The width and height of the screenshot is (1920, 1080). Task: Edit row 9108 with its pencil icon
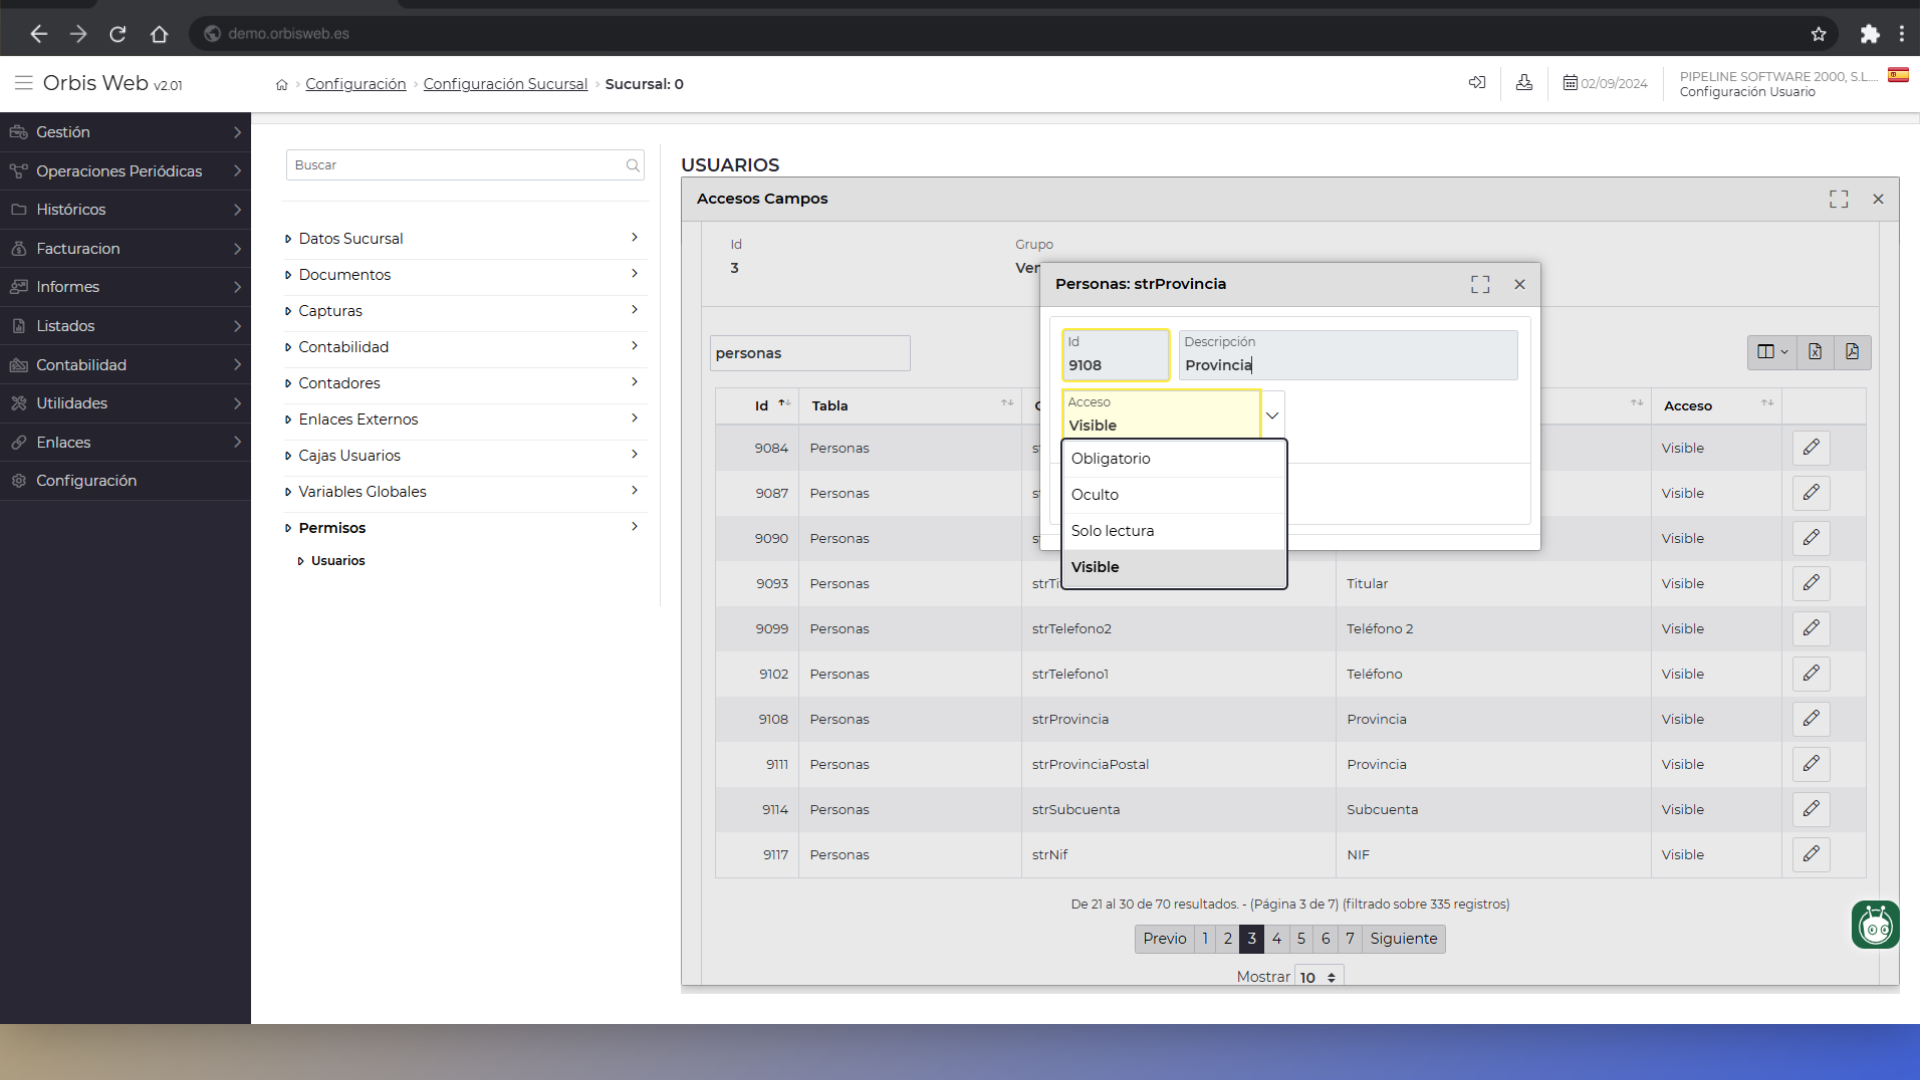(1811, 718)
